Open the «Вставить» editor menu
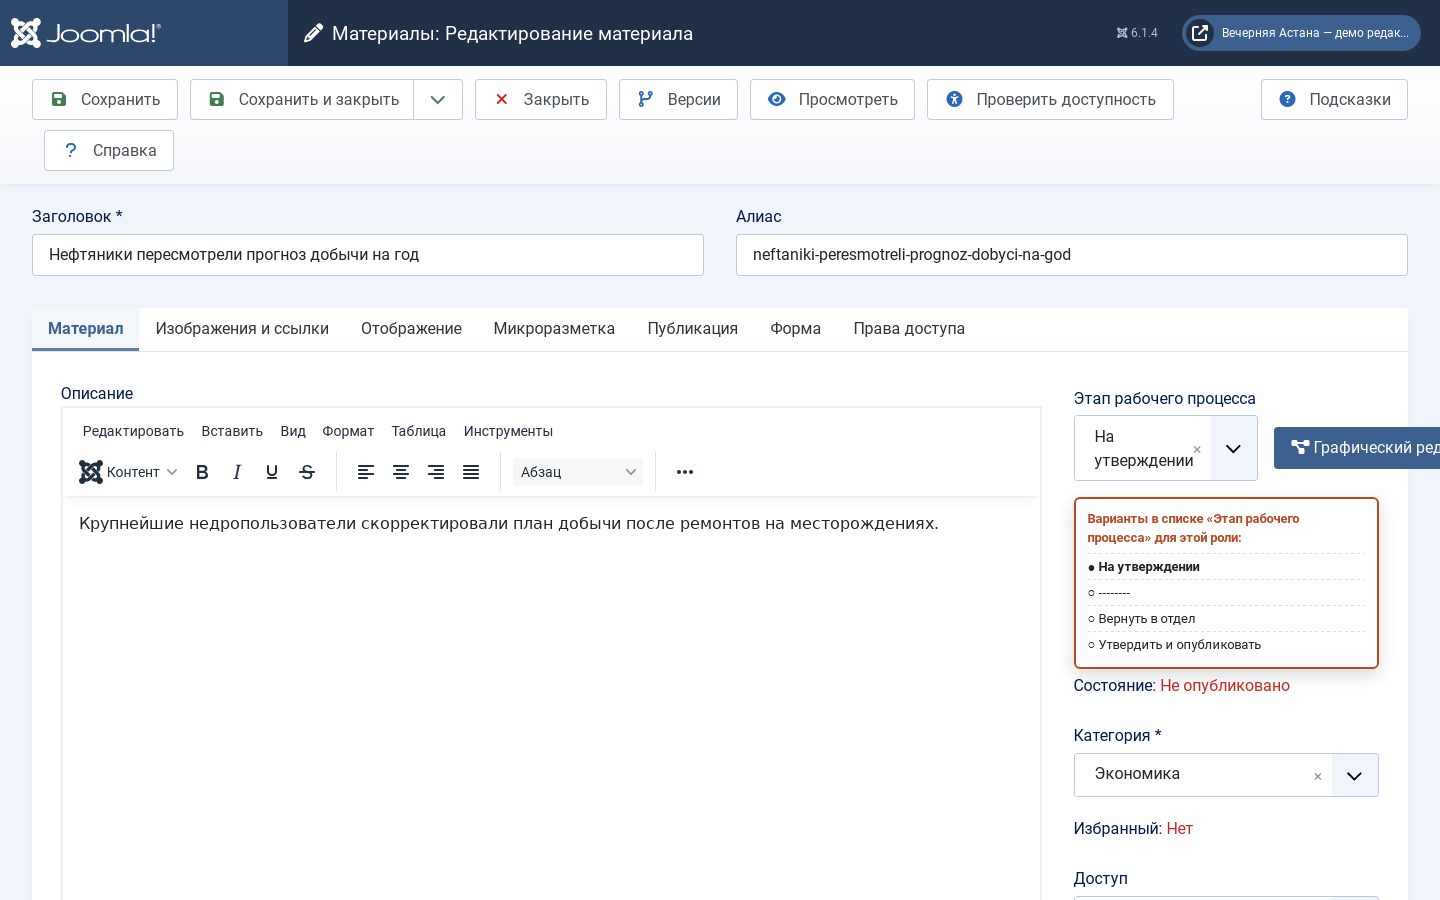The height and width of the screenshot is (900, 1440). pos(232,431)
